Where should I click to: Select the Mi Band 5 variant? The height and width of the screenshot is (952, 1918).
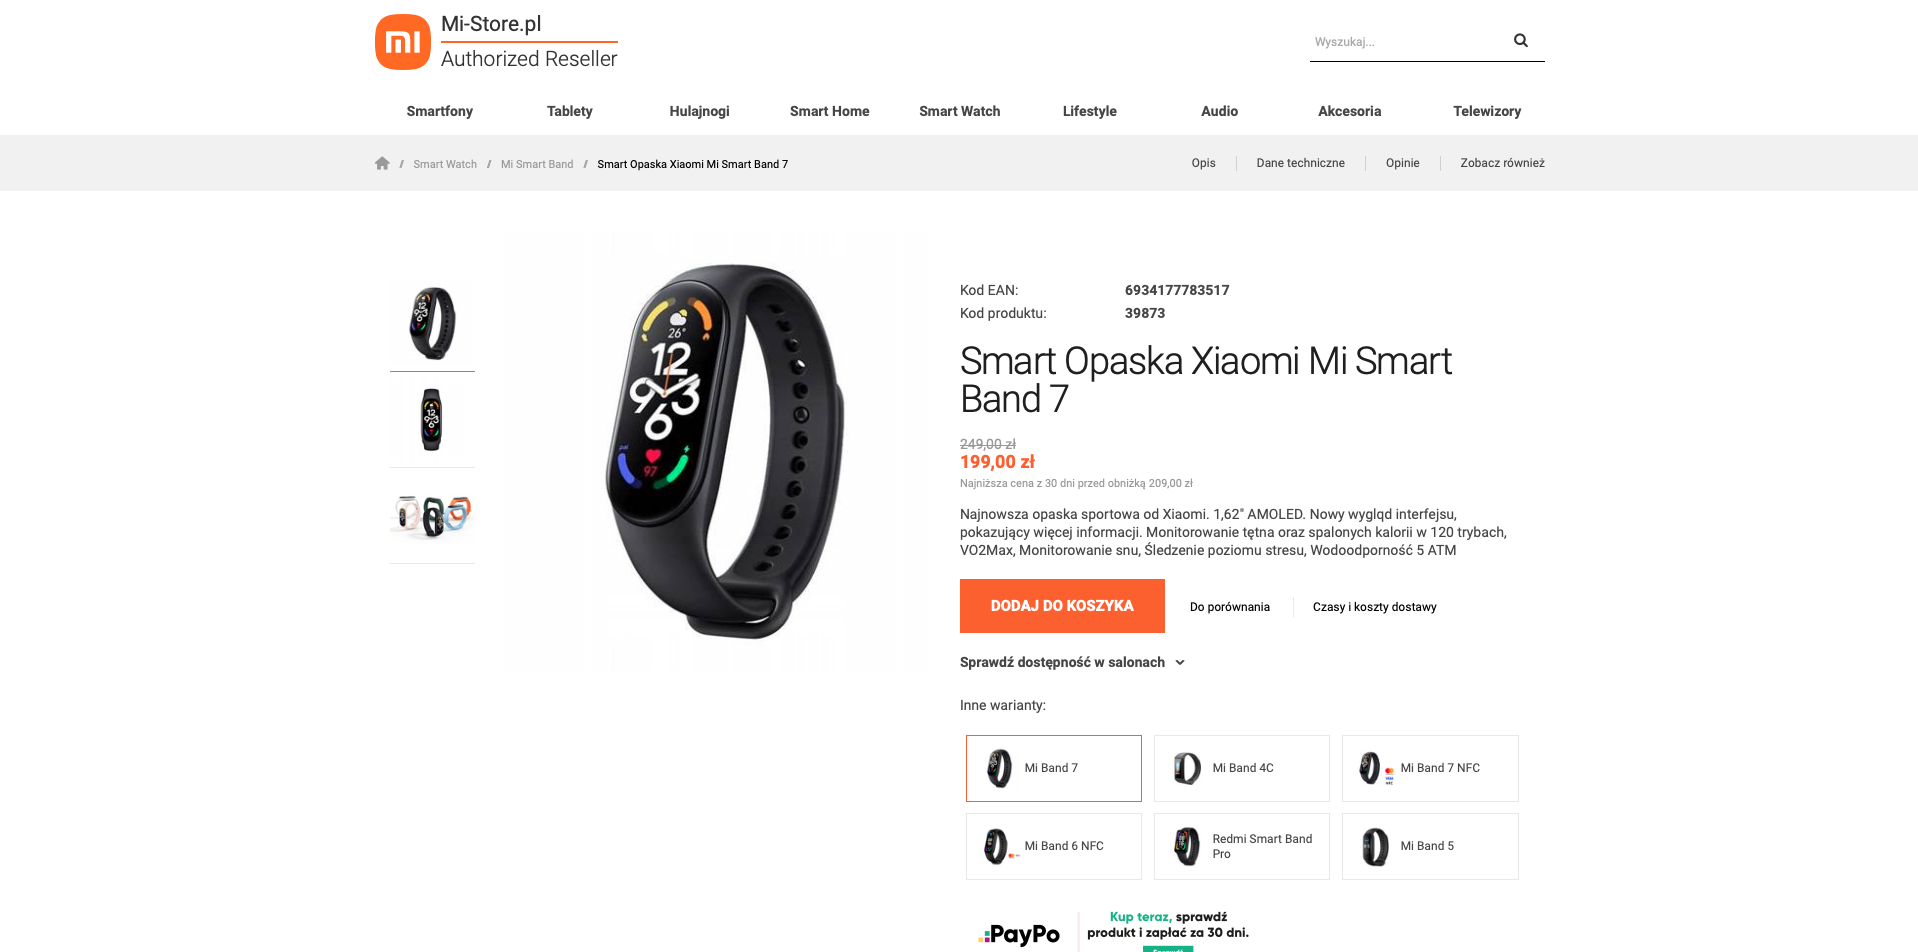1430,846
